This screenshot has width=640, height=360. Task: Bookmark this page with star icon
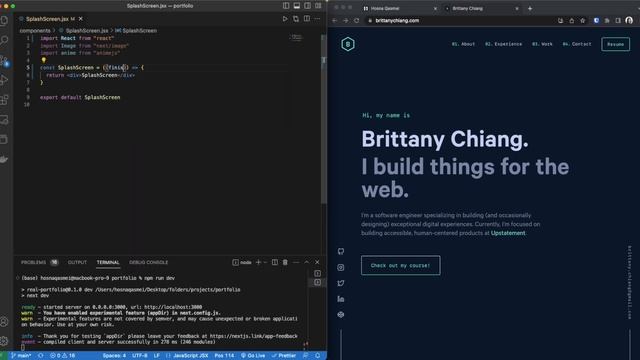(x=583, y=20)
